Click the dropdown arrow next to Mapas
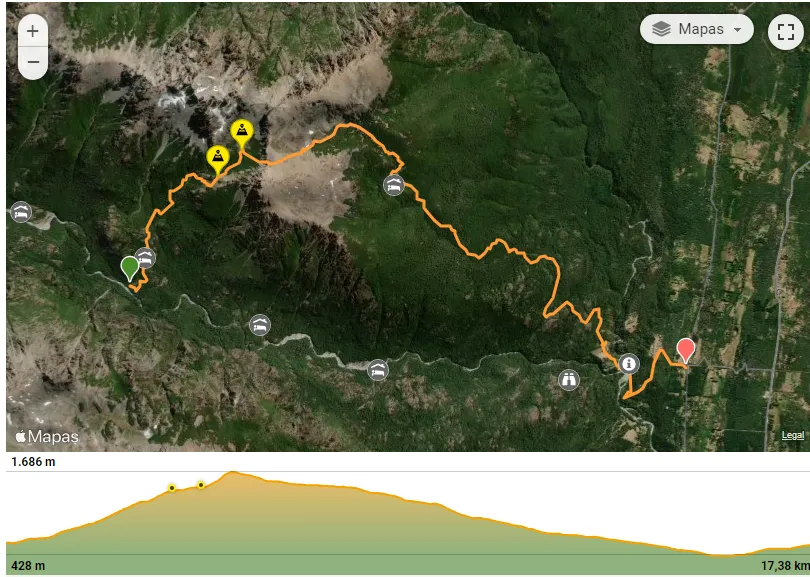The width and height of the screenshot is (810, 577). tap(738, 30)
